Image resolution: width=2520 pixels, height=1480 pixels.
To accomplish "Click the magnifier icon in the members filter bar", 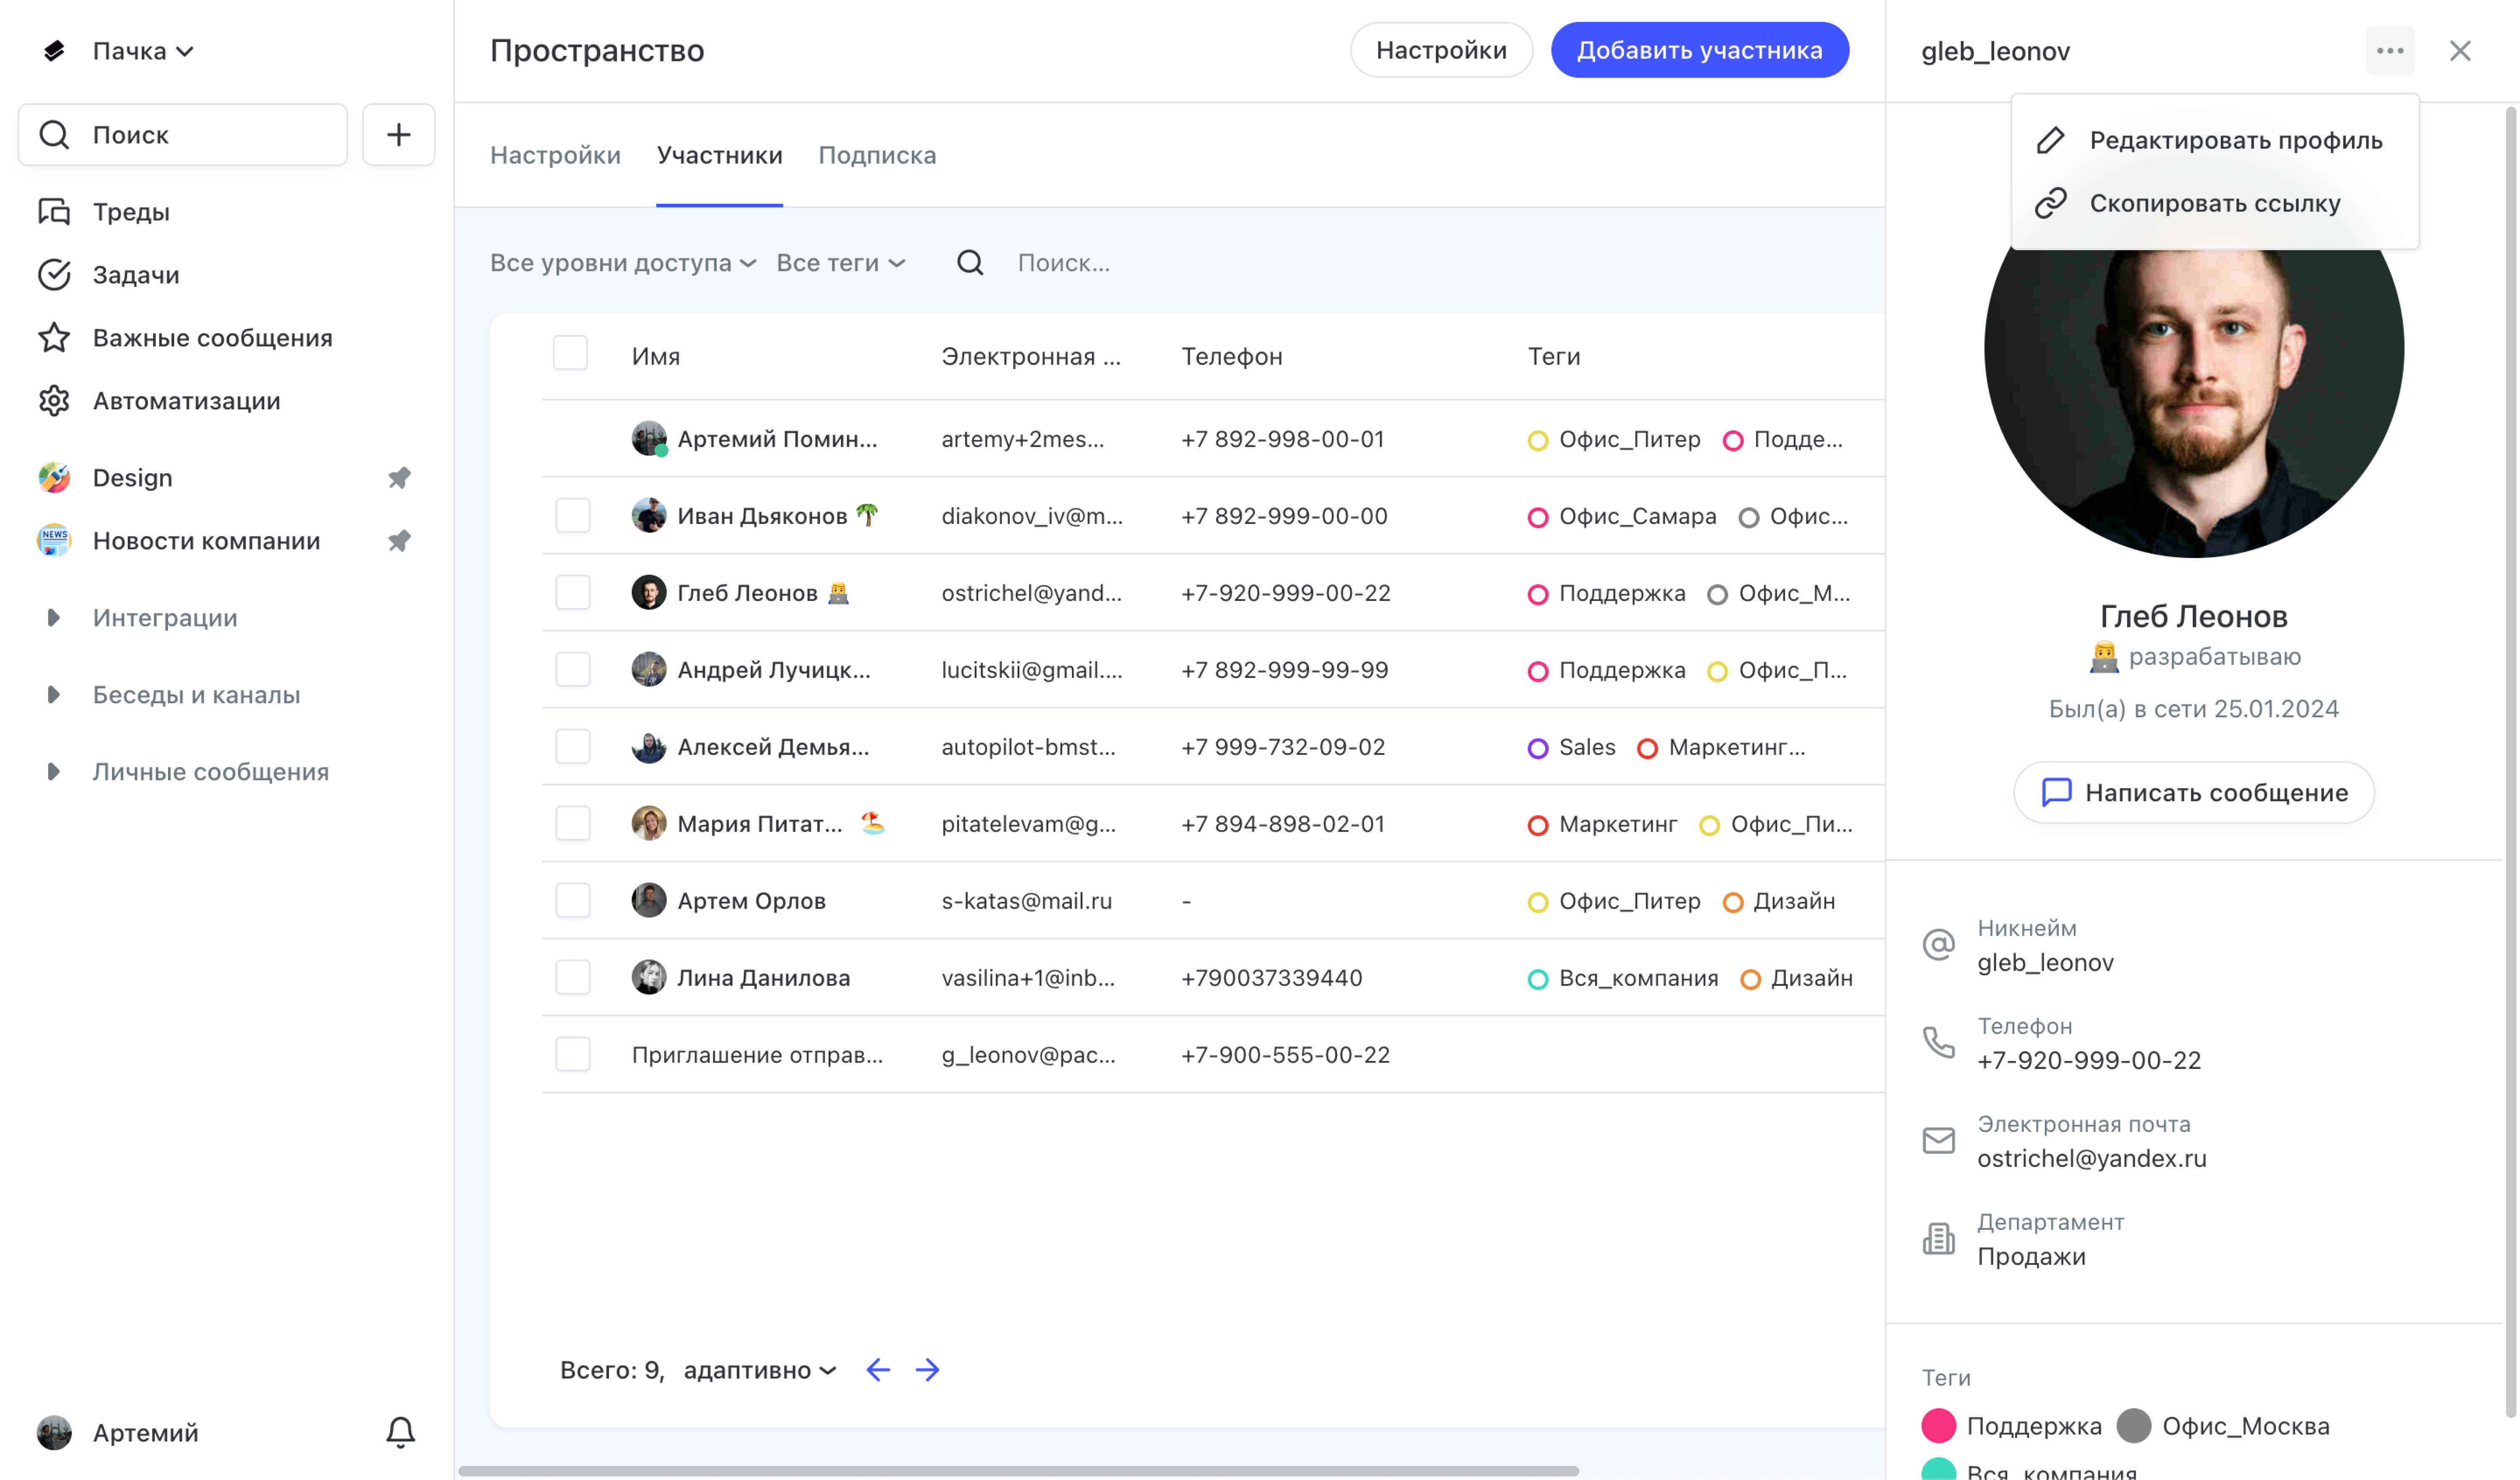I will (x=970, y=263).
